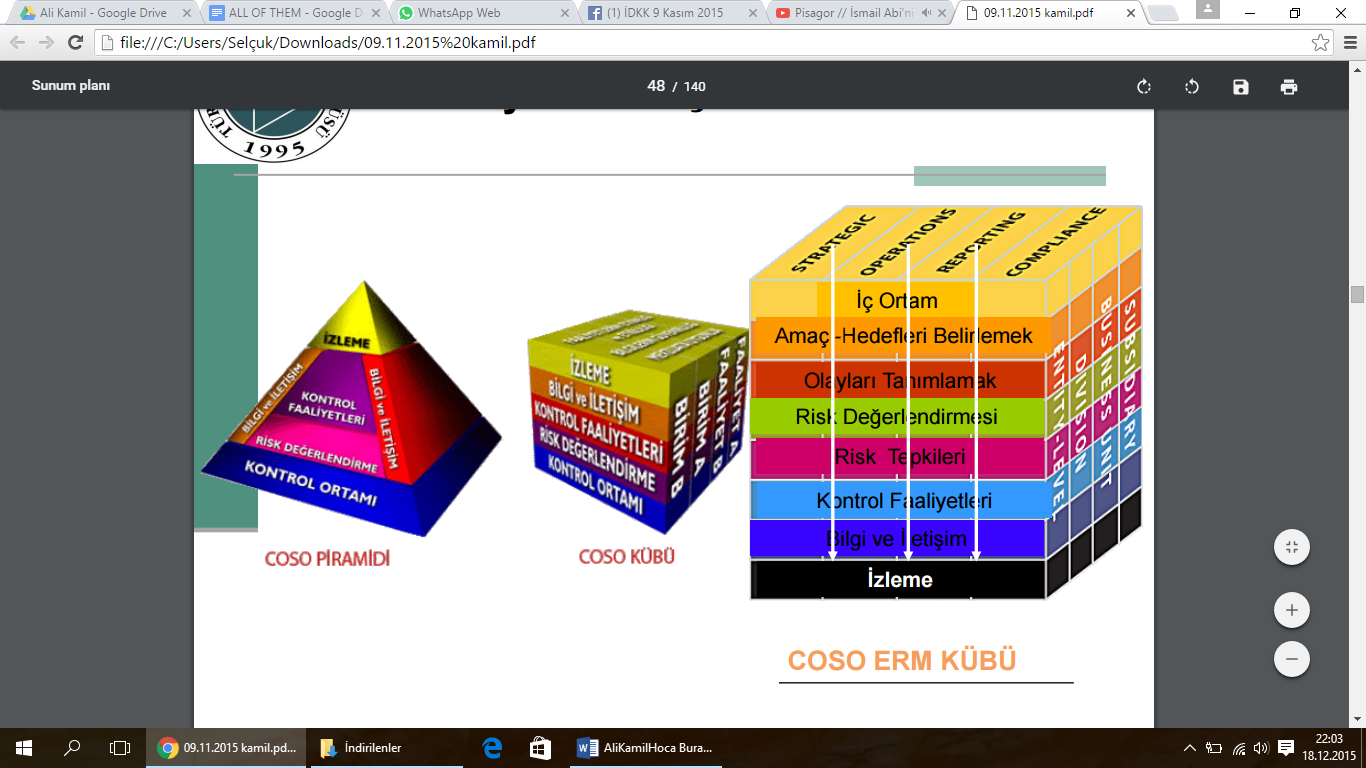The width and height of the screenshot is (1366, 768).
Task: Click the battery icon in system tray
Action: (x=1214, y=747)
